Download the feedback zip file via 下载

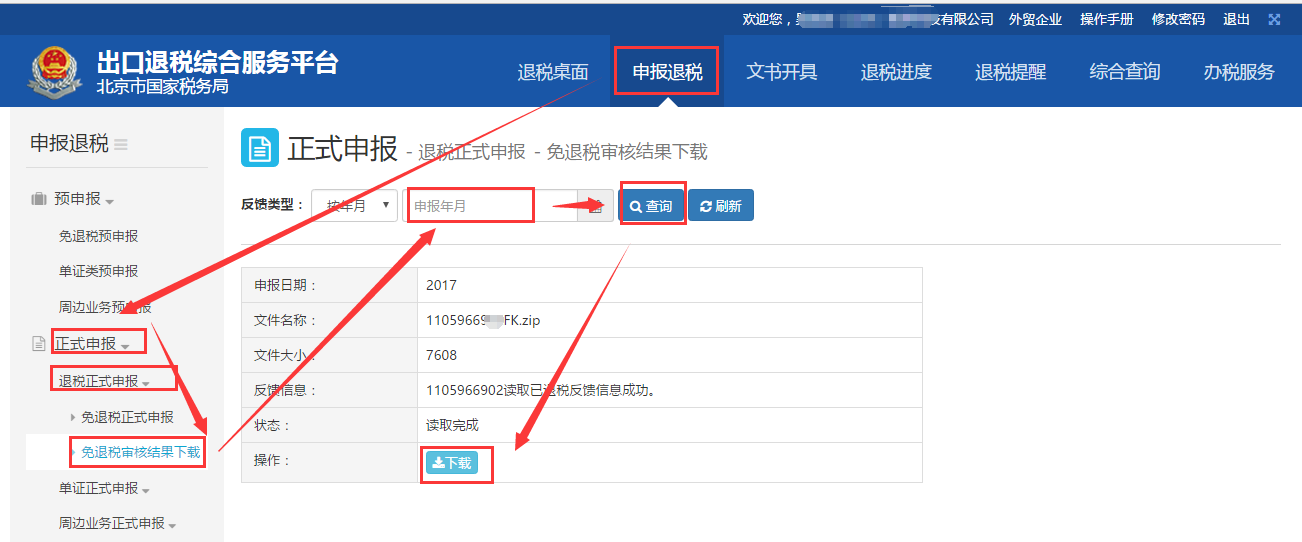(452, 463)
